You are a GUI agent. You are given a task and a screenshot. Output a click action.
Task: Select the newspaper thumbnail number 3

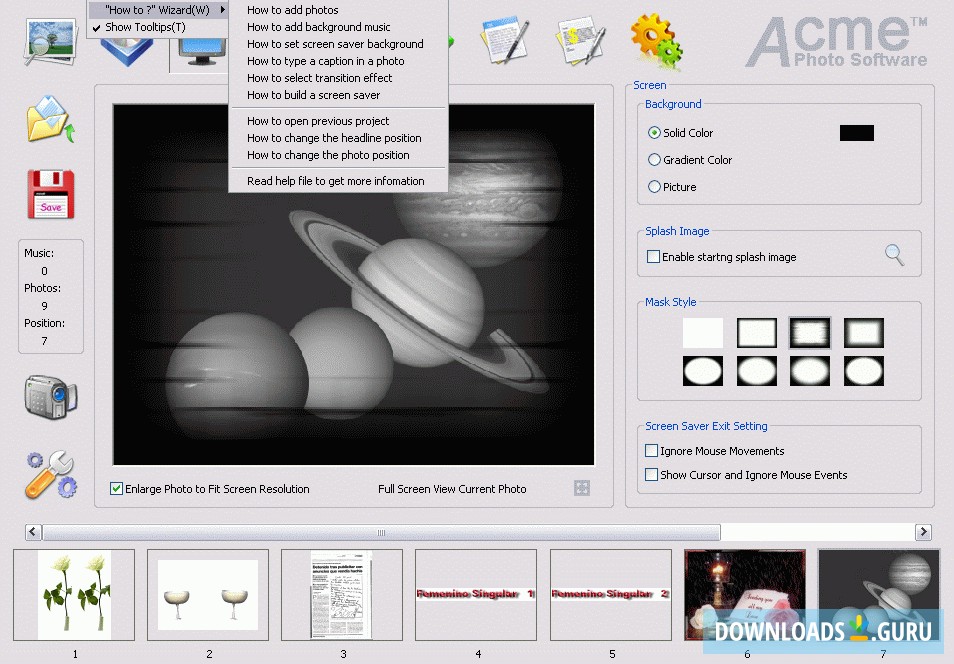[x=342, y=594]
